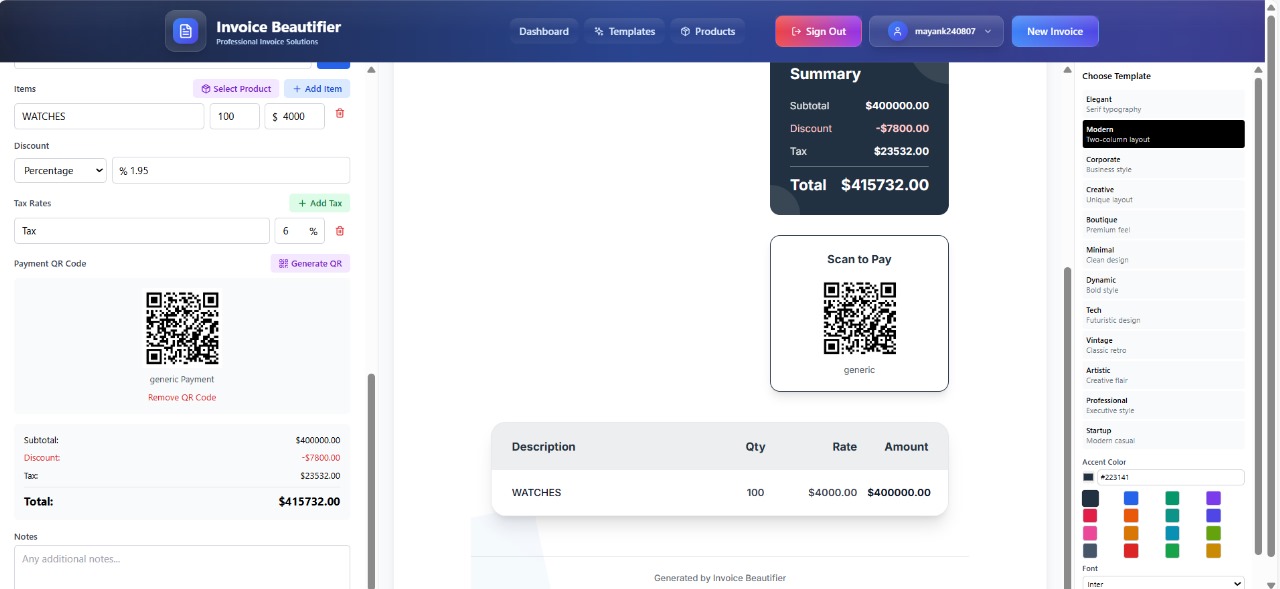Go to the Products page
1280x589 pixels.
tap(708, 31)
